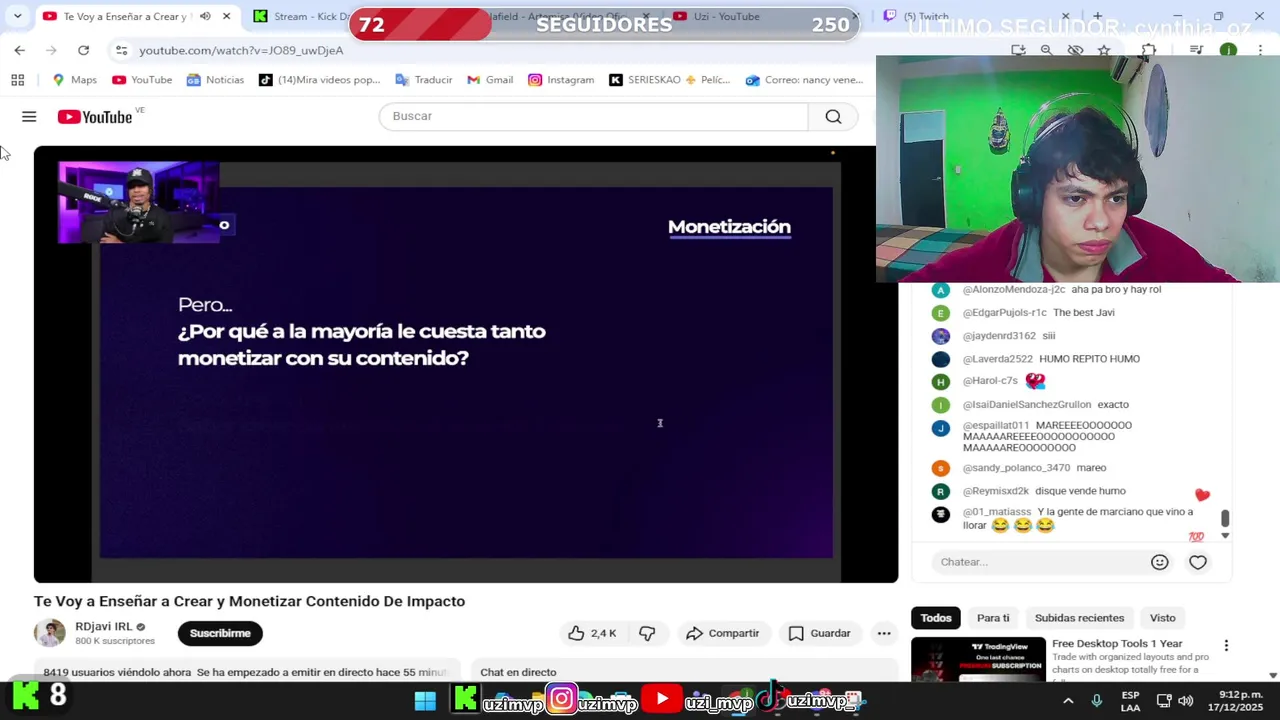Select the Todos filter chip
Image resolution: width=1280 pixels, height=720 pixels.
(936, 618)
